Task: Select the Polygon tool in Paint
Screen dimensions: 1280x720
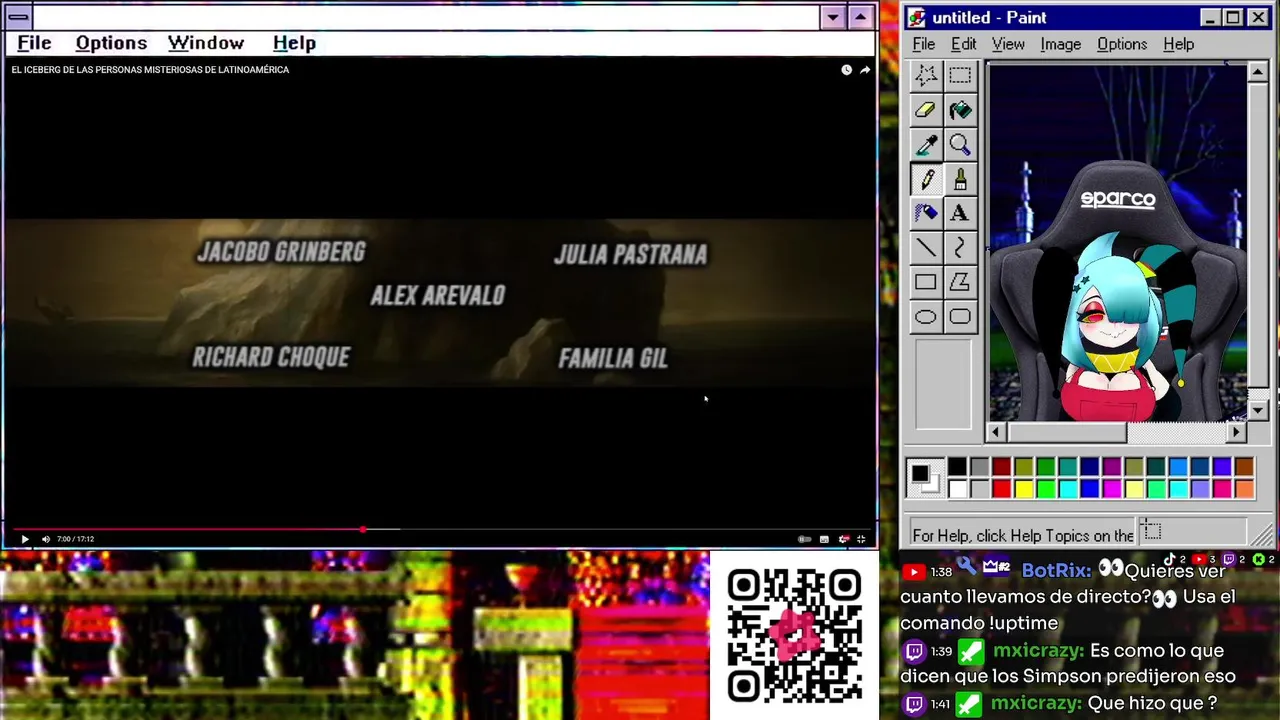Action: pos(960,282)
